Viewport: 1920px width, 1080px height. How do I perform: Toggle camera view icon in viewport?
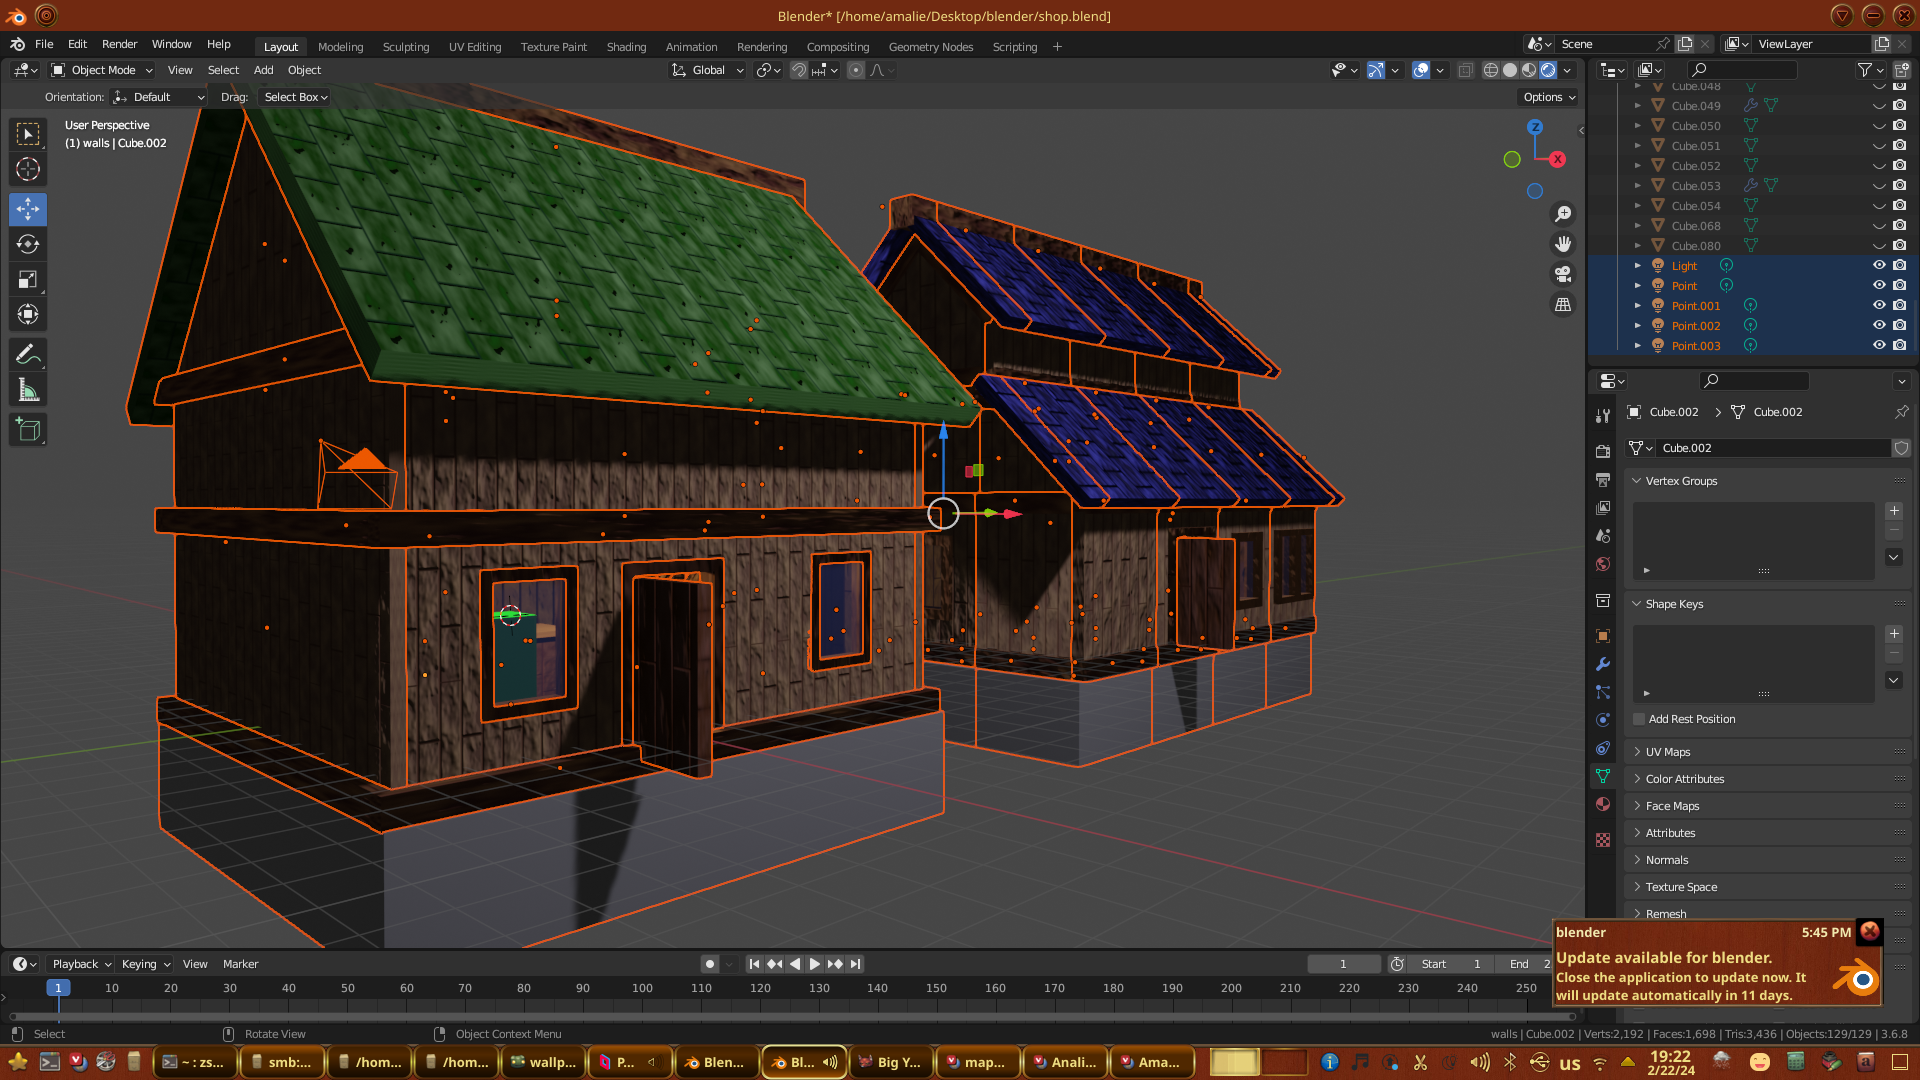pyautogui.click(x=1563, y=274)
